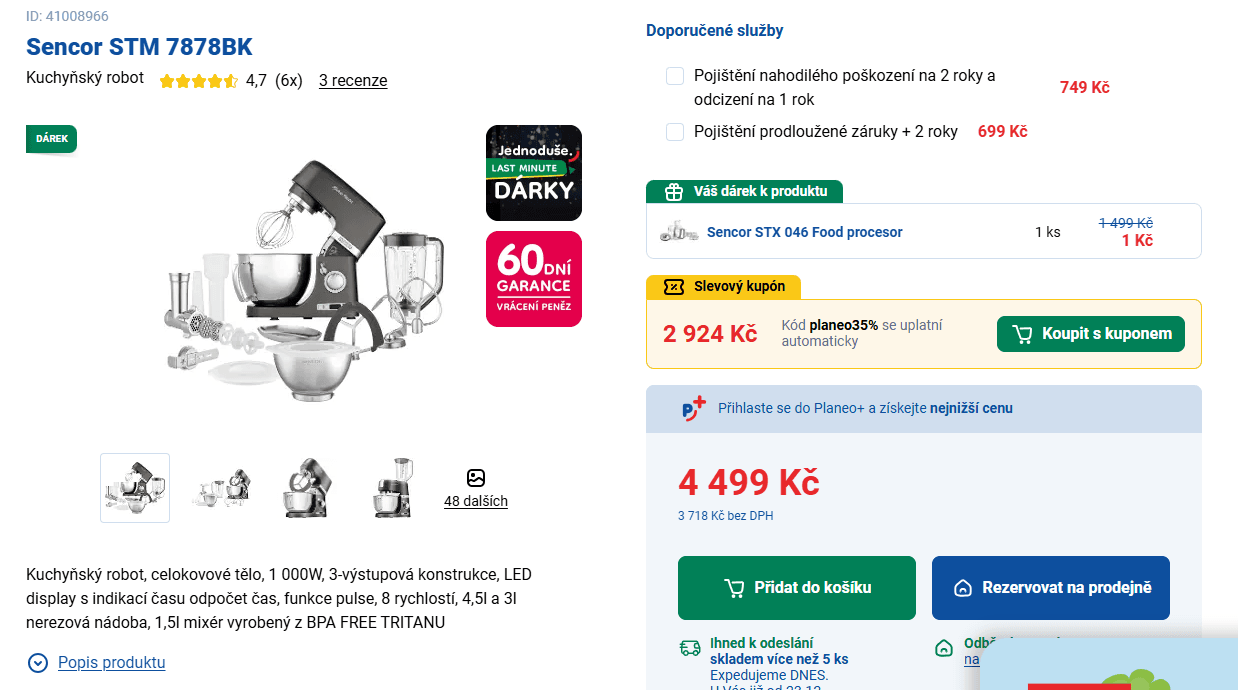Click the cart icon inside "Koupit s kuponem"
This screenshot has height=690, width=1238.
click(1023, 334)
